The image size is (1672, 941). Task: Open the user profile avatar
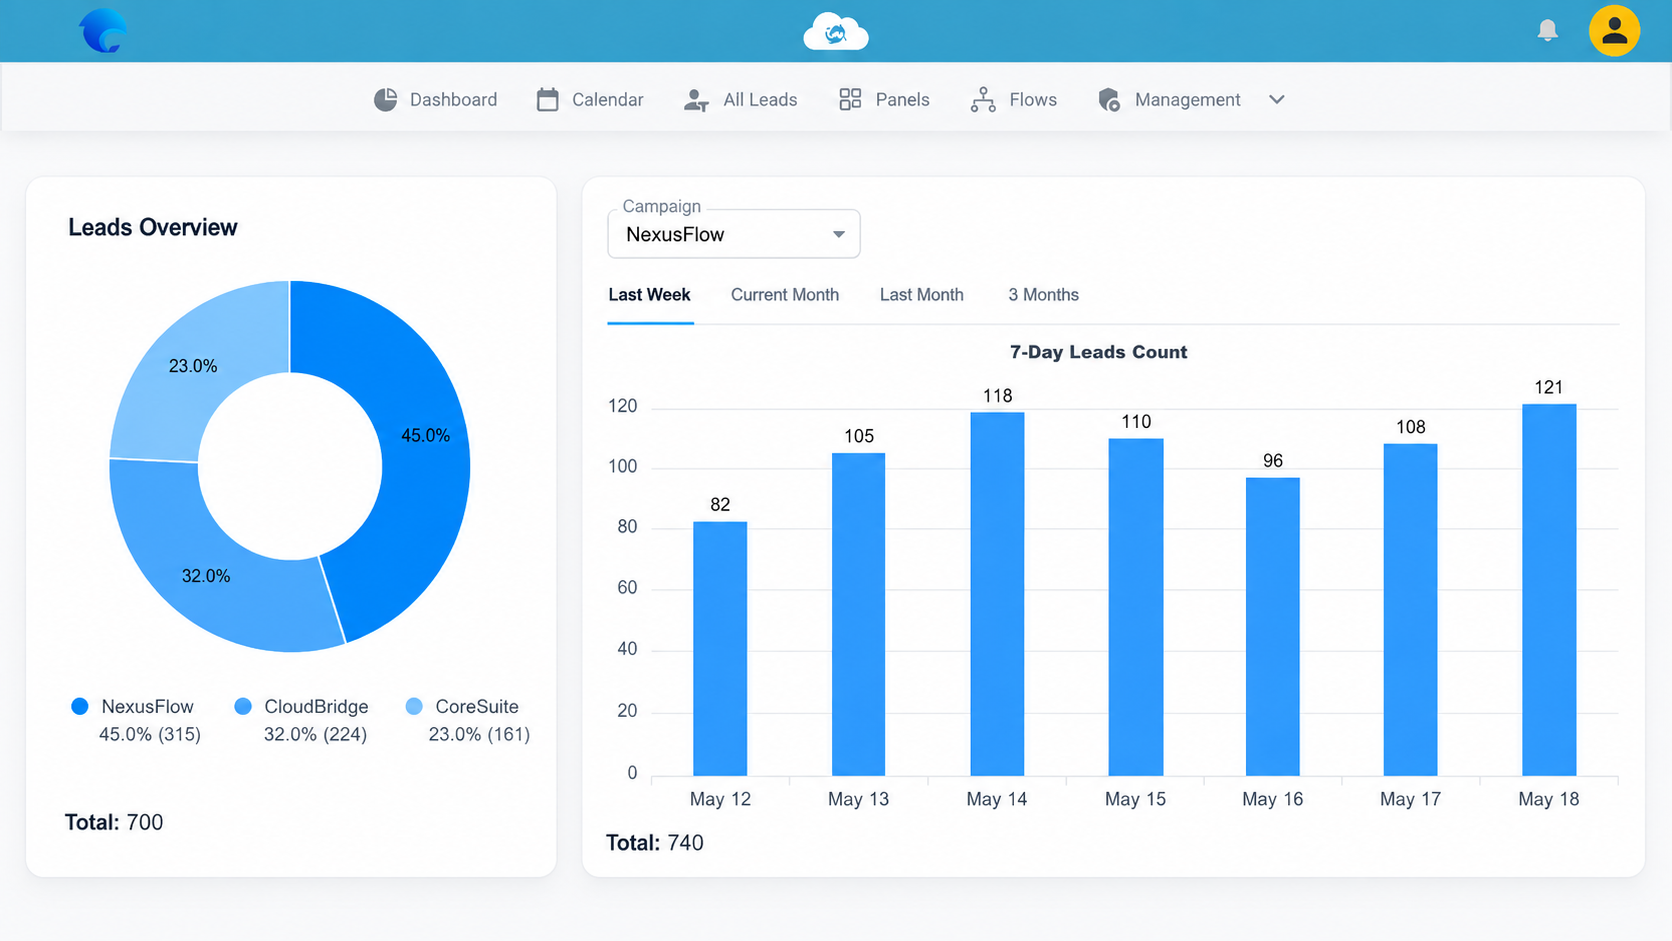pos(1614,31)
